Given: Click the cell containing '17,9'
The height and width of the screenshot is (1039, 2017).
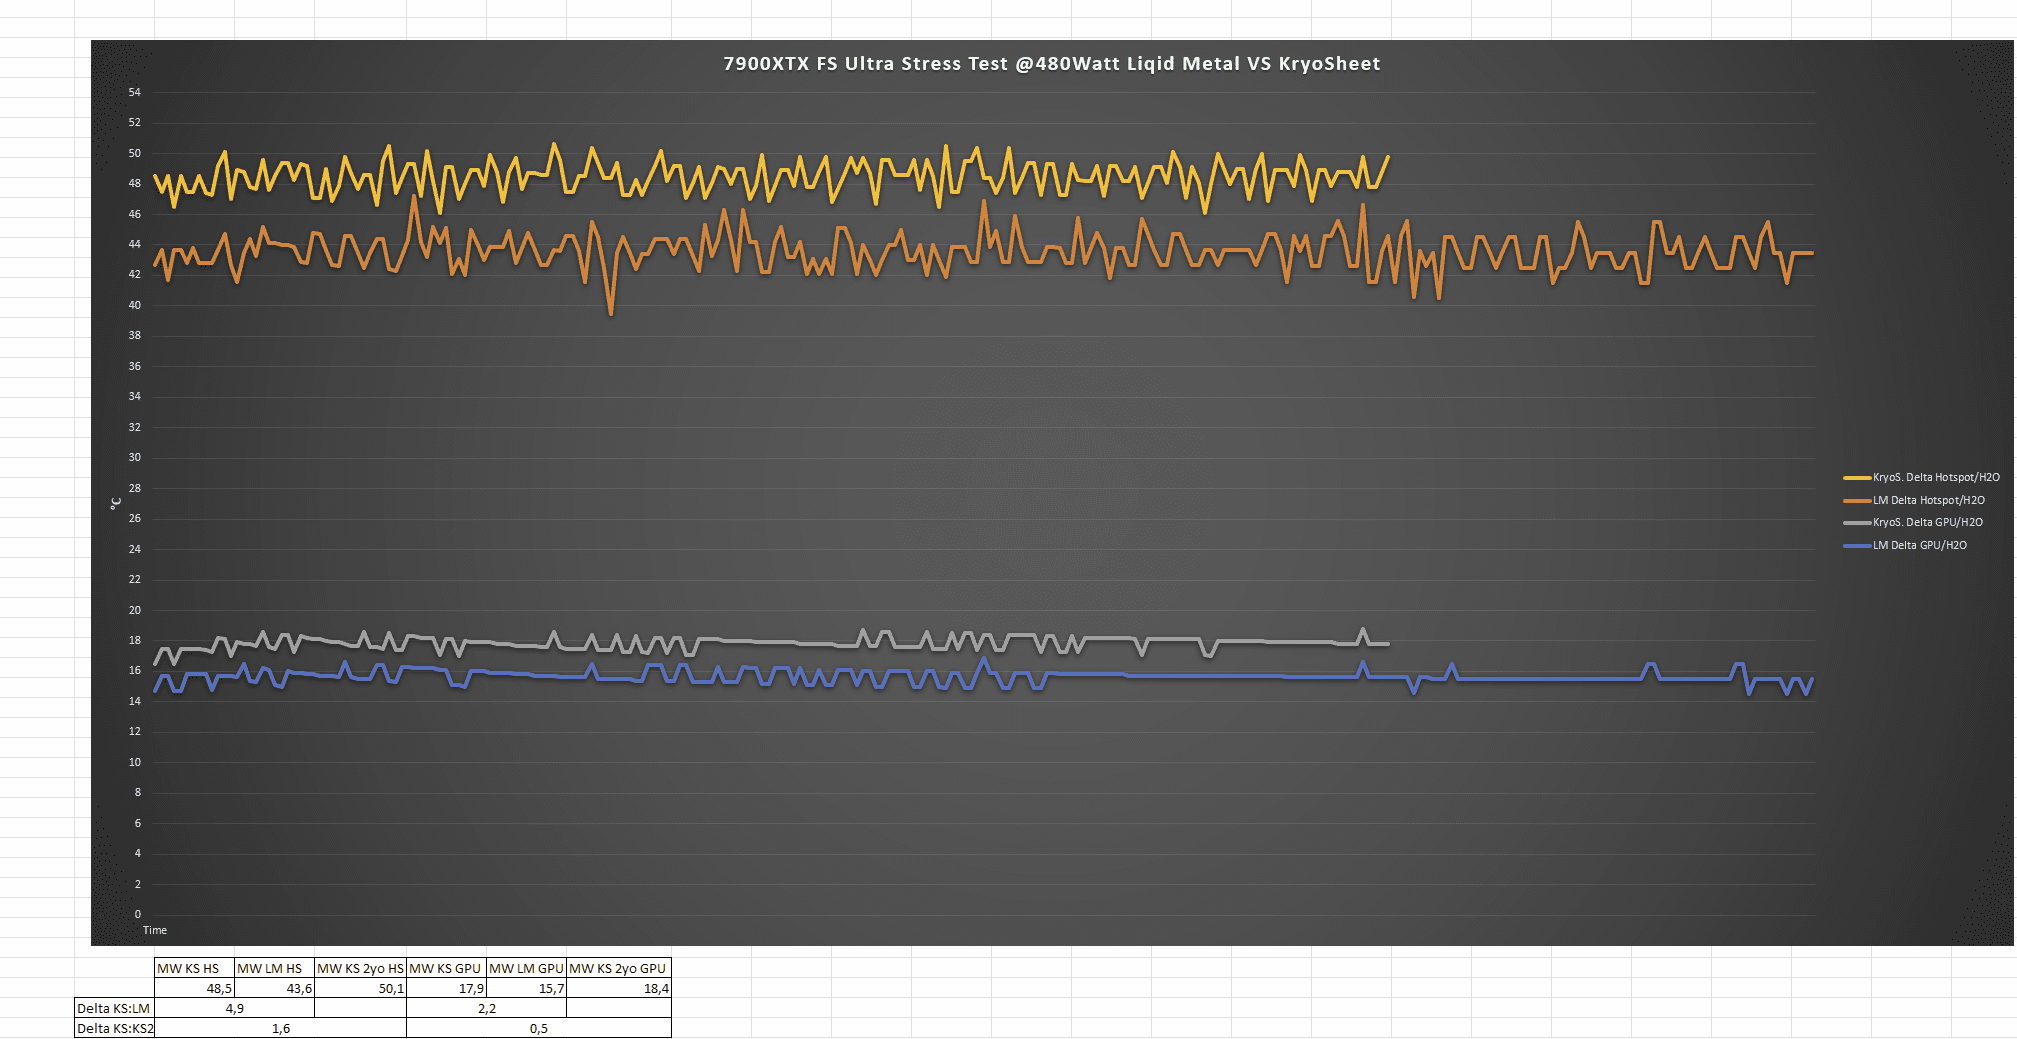Looking at the screenshot, I should tap(447, 988).
